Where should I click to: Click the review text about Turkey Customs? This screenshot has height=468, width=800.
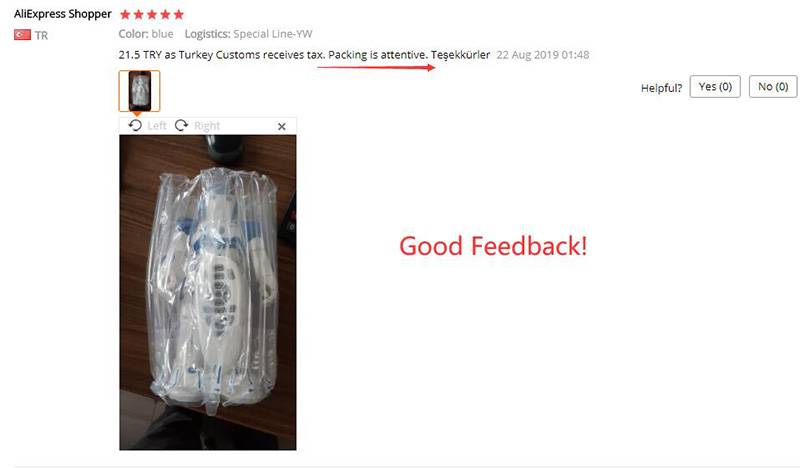[x=304, y=55]
